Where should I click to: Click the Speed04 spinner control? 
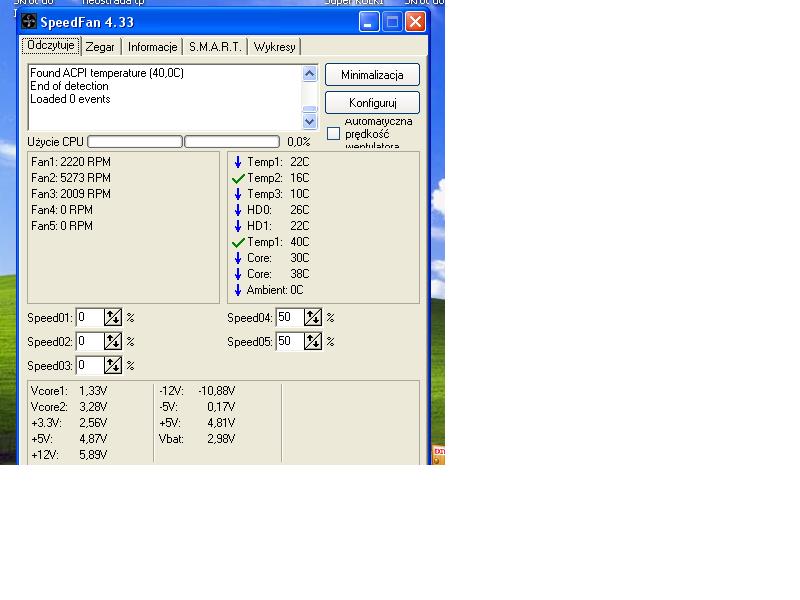tap(313, 317)
